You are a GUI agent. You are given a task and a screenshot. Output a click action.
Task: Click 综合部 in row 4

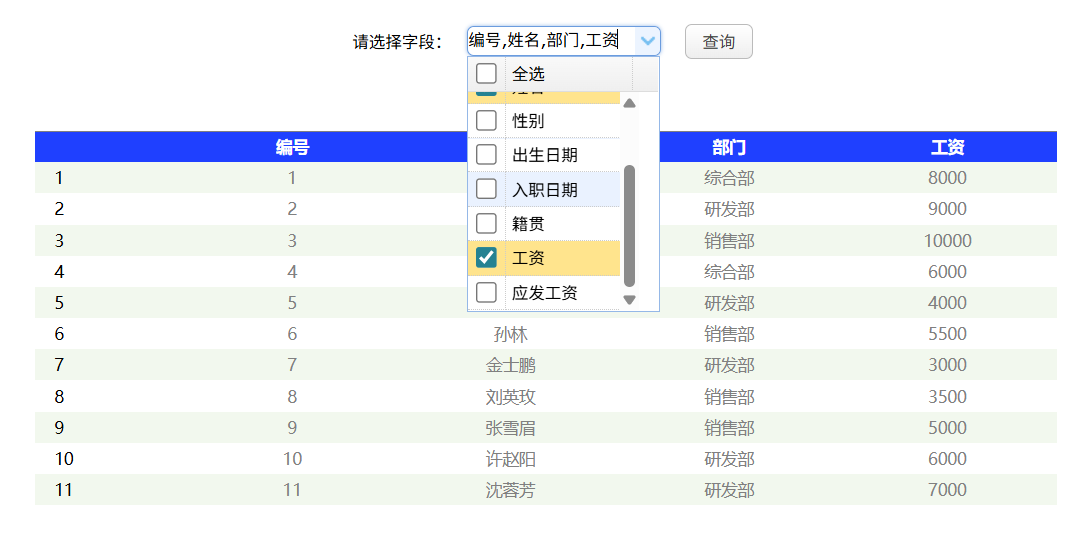(729, 272)
